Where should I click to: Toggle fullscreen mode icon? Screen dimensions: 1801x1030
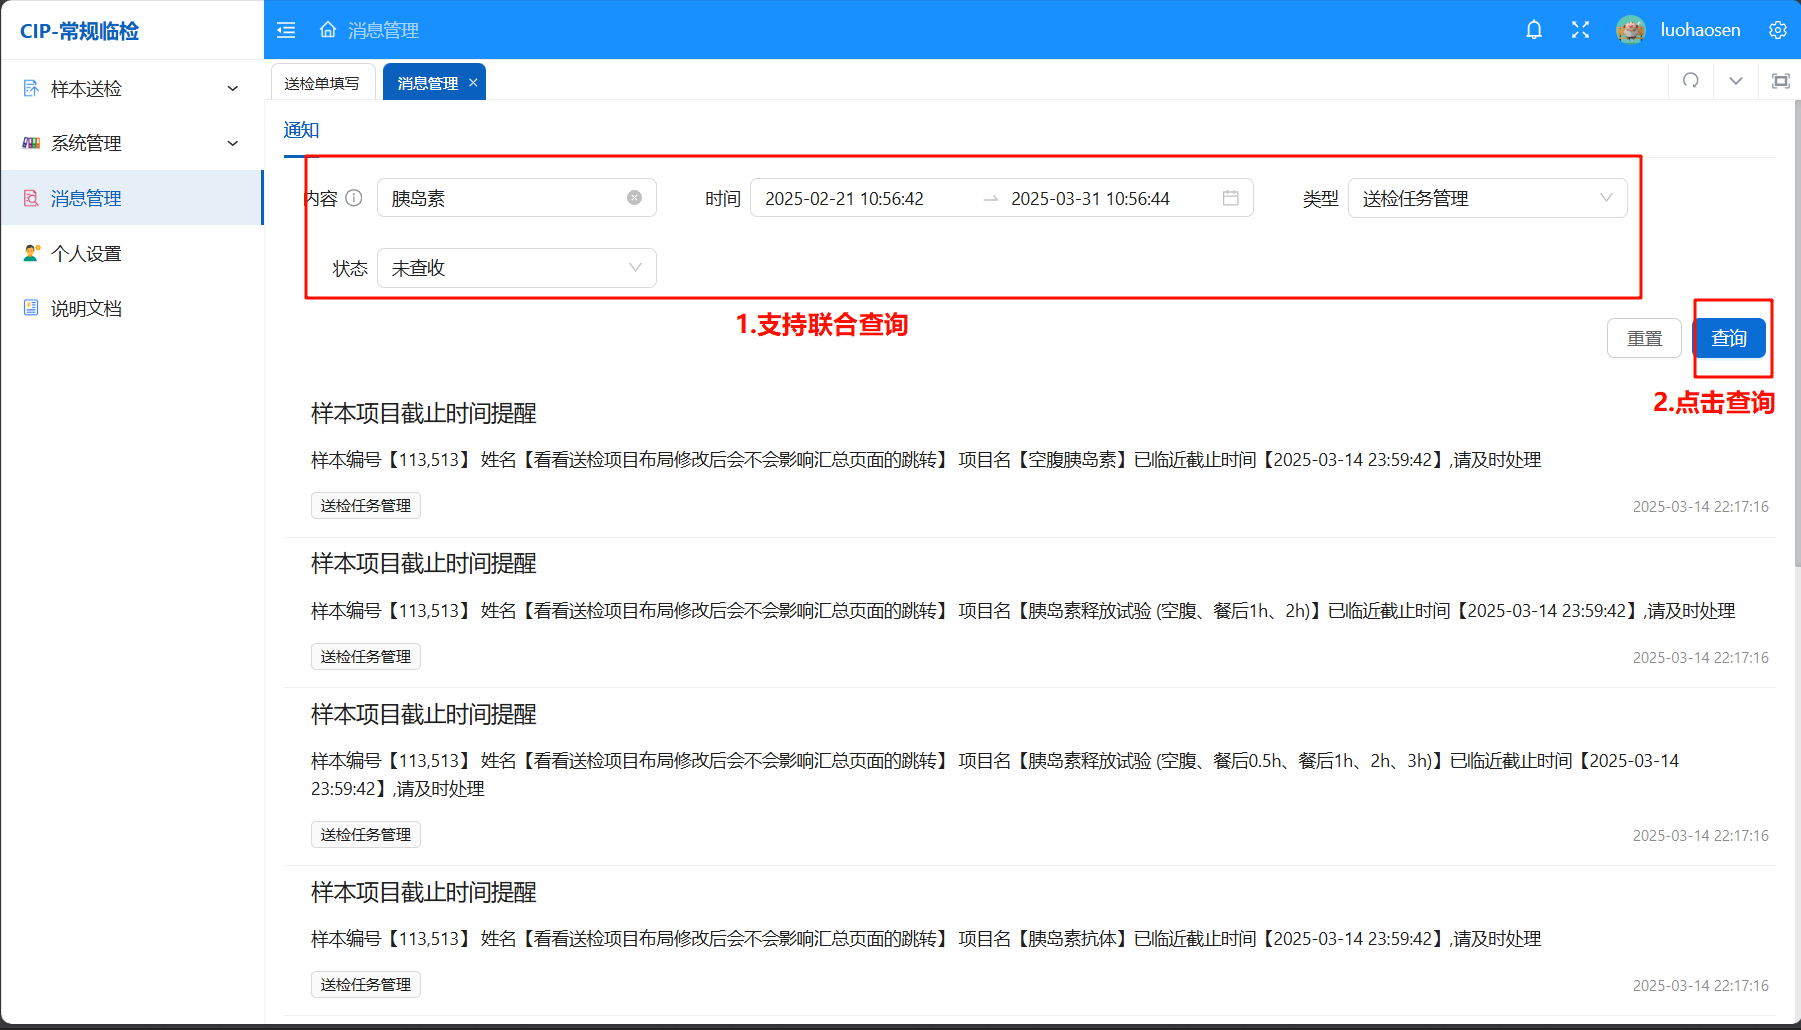[1580, 30]
